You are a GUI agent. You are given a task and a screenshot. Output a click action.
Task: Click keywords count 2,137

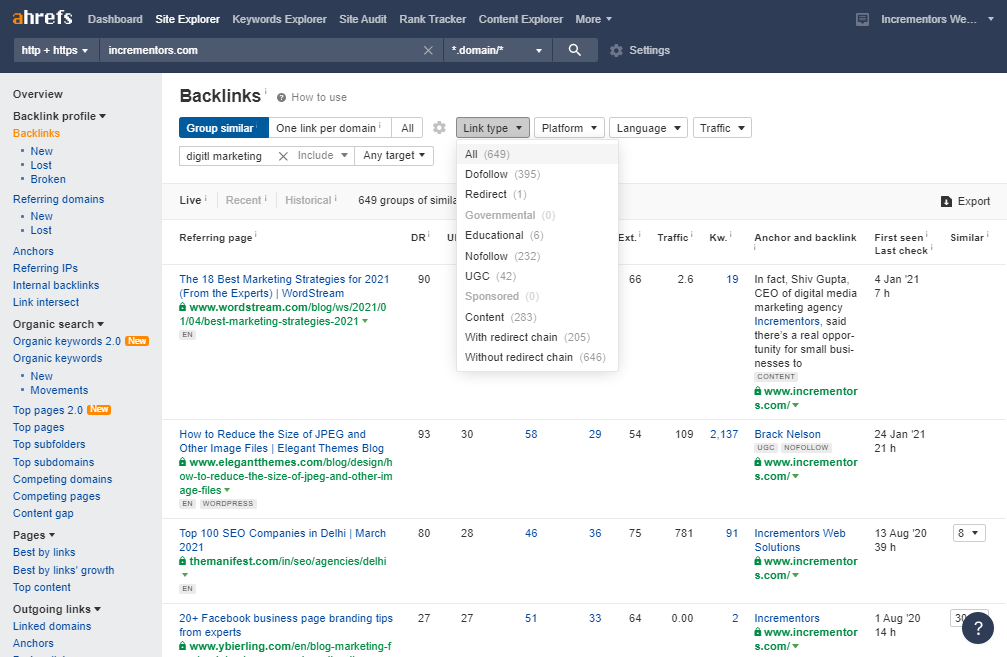point(724,434)
